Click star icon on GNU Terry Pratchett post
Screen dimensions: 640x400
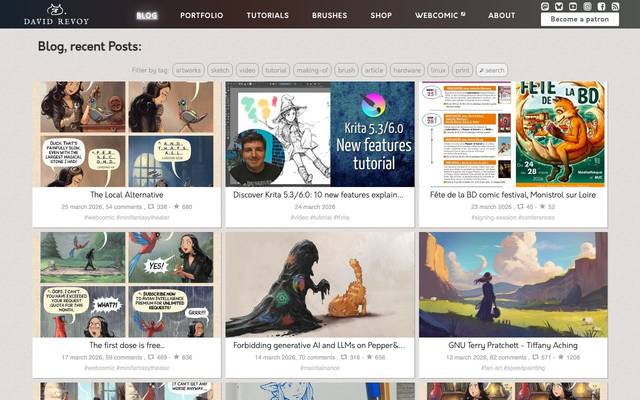[561, 356]
